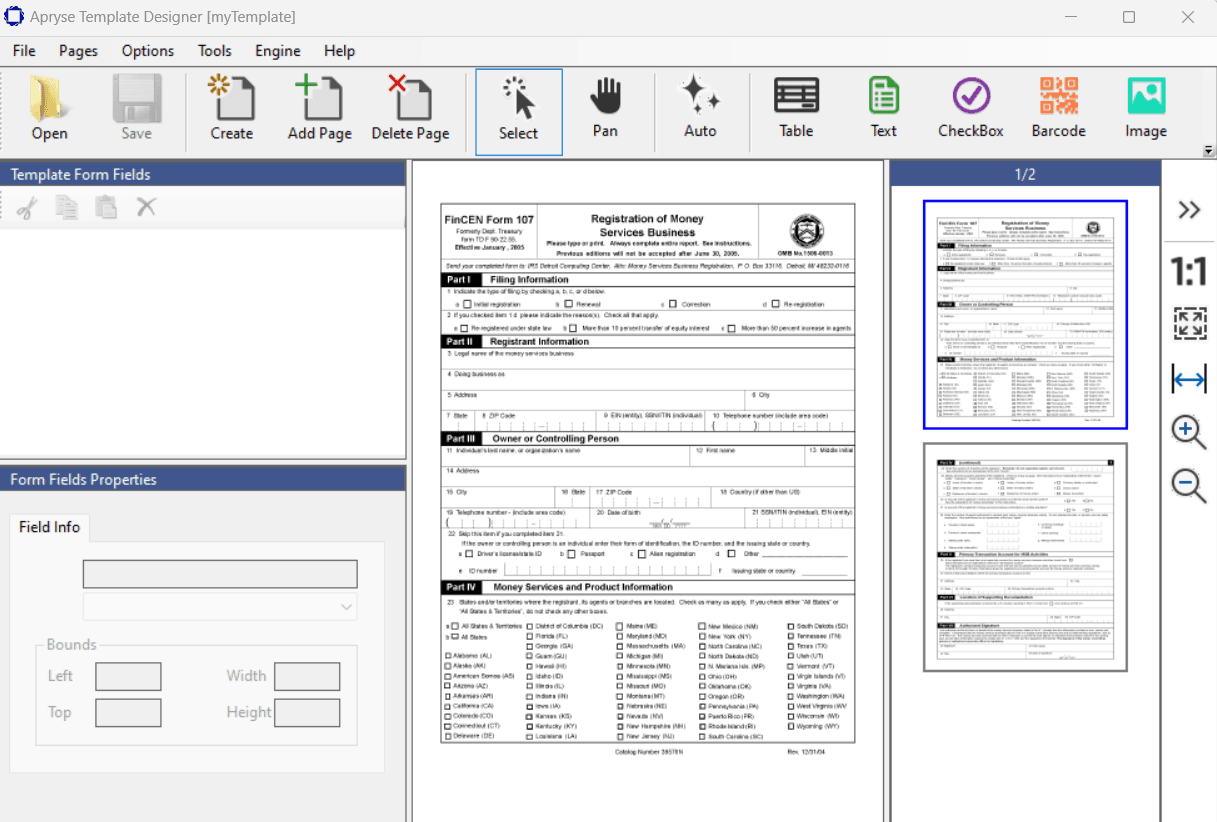Image resolution: width=1217 pixels, height=822 pixels.
Task: Click the Add Page icon
Action: pos(319,110)
